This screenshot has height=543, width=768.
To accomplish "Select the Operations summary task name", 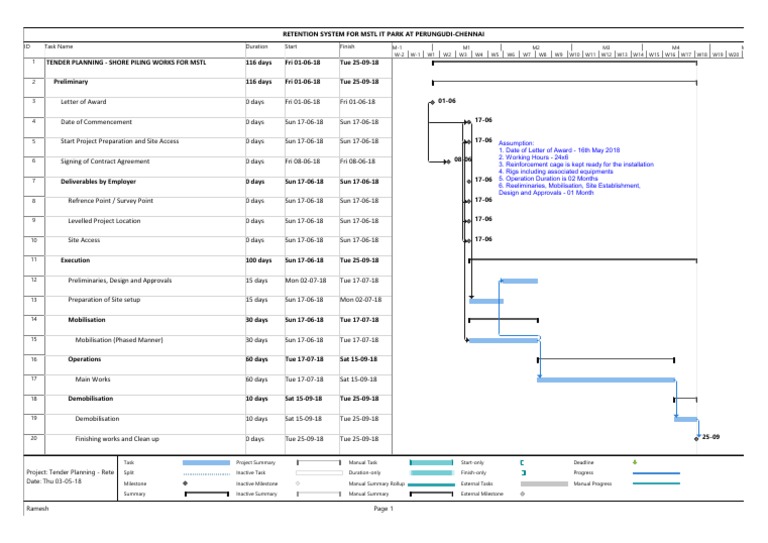I will pos(84,359).
